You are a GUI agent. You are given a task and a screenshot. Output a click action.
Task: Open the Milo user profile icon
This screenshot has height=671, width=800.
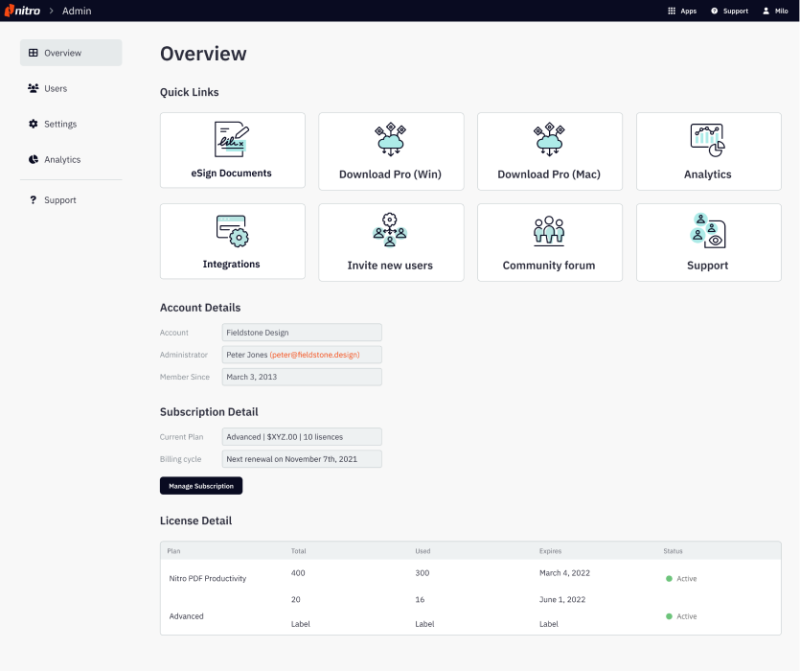766,11
